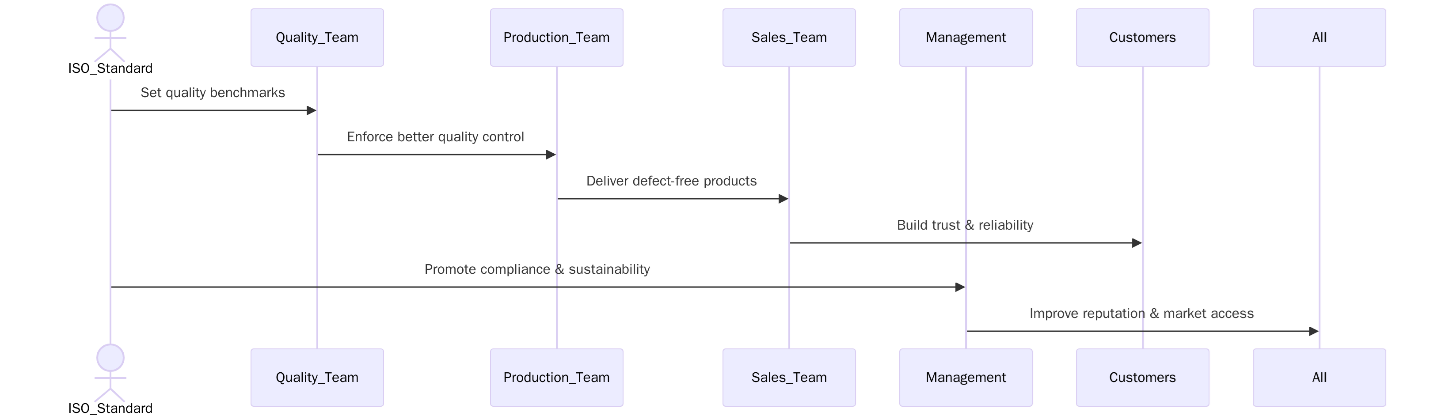Select the bottom Quality_Team participant box
Viewport: 1430px width, 416px height.
317,377
